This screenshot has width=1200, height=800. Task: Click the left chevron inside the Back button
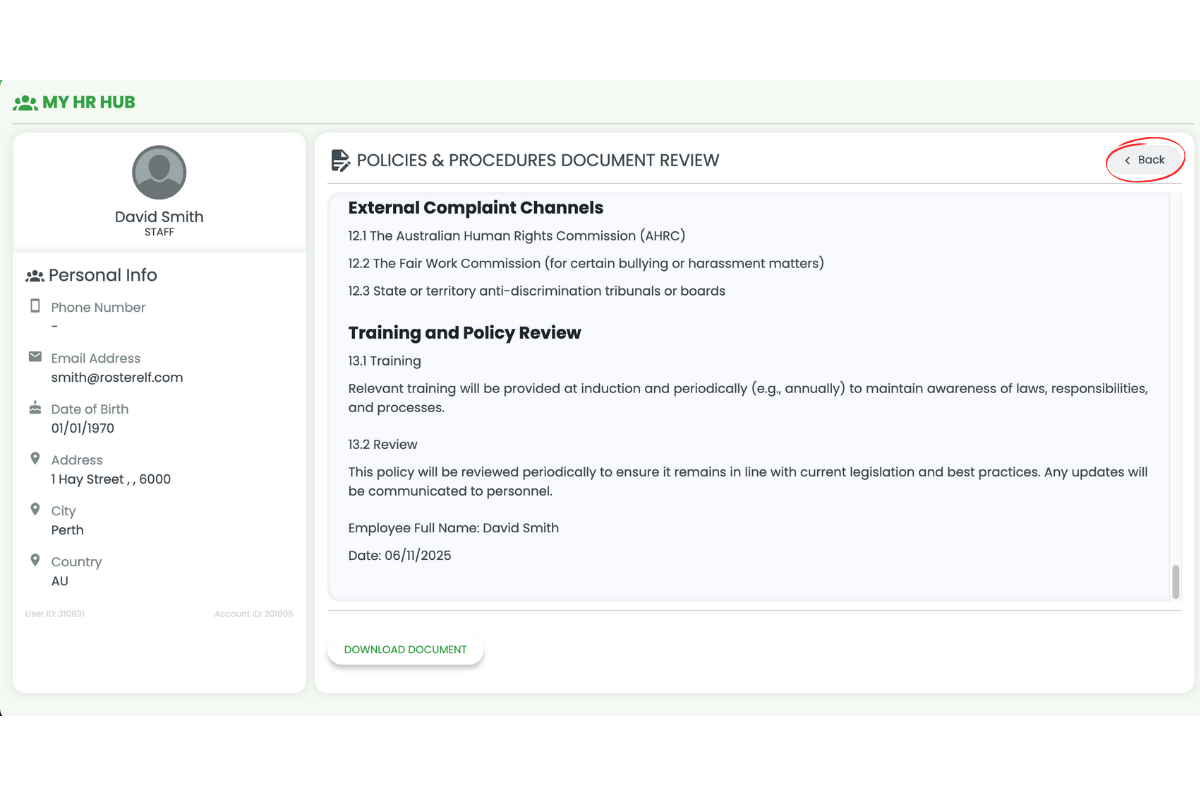[x=1126, y=159]
